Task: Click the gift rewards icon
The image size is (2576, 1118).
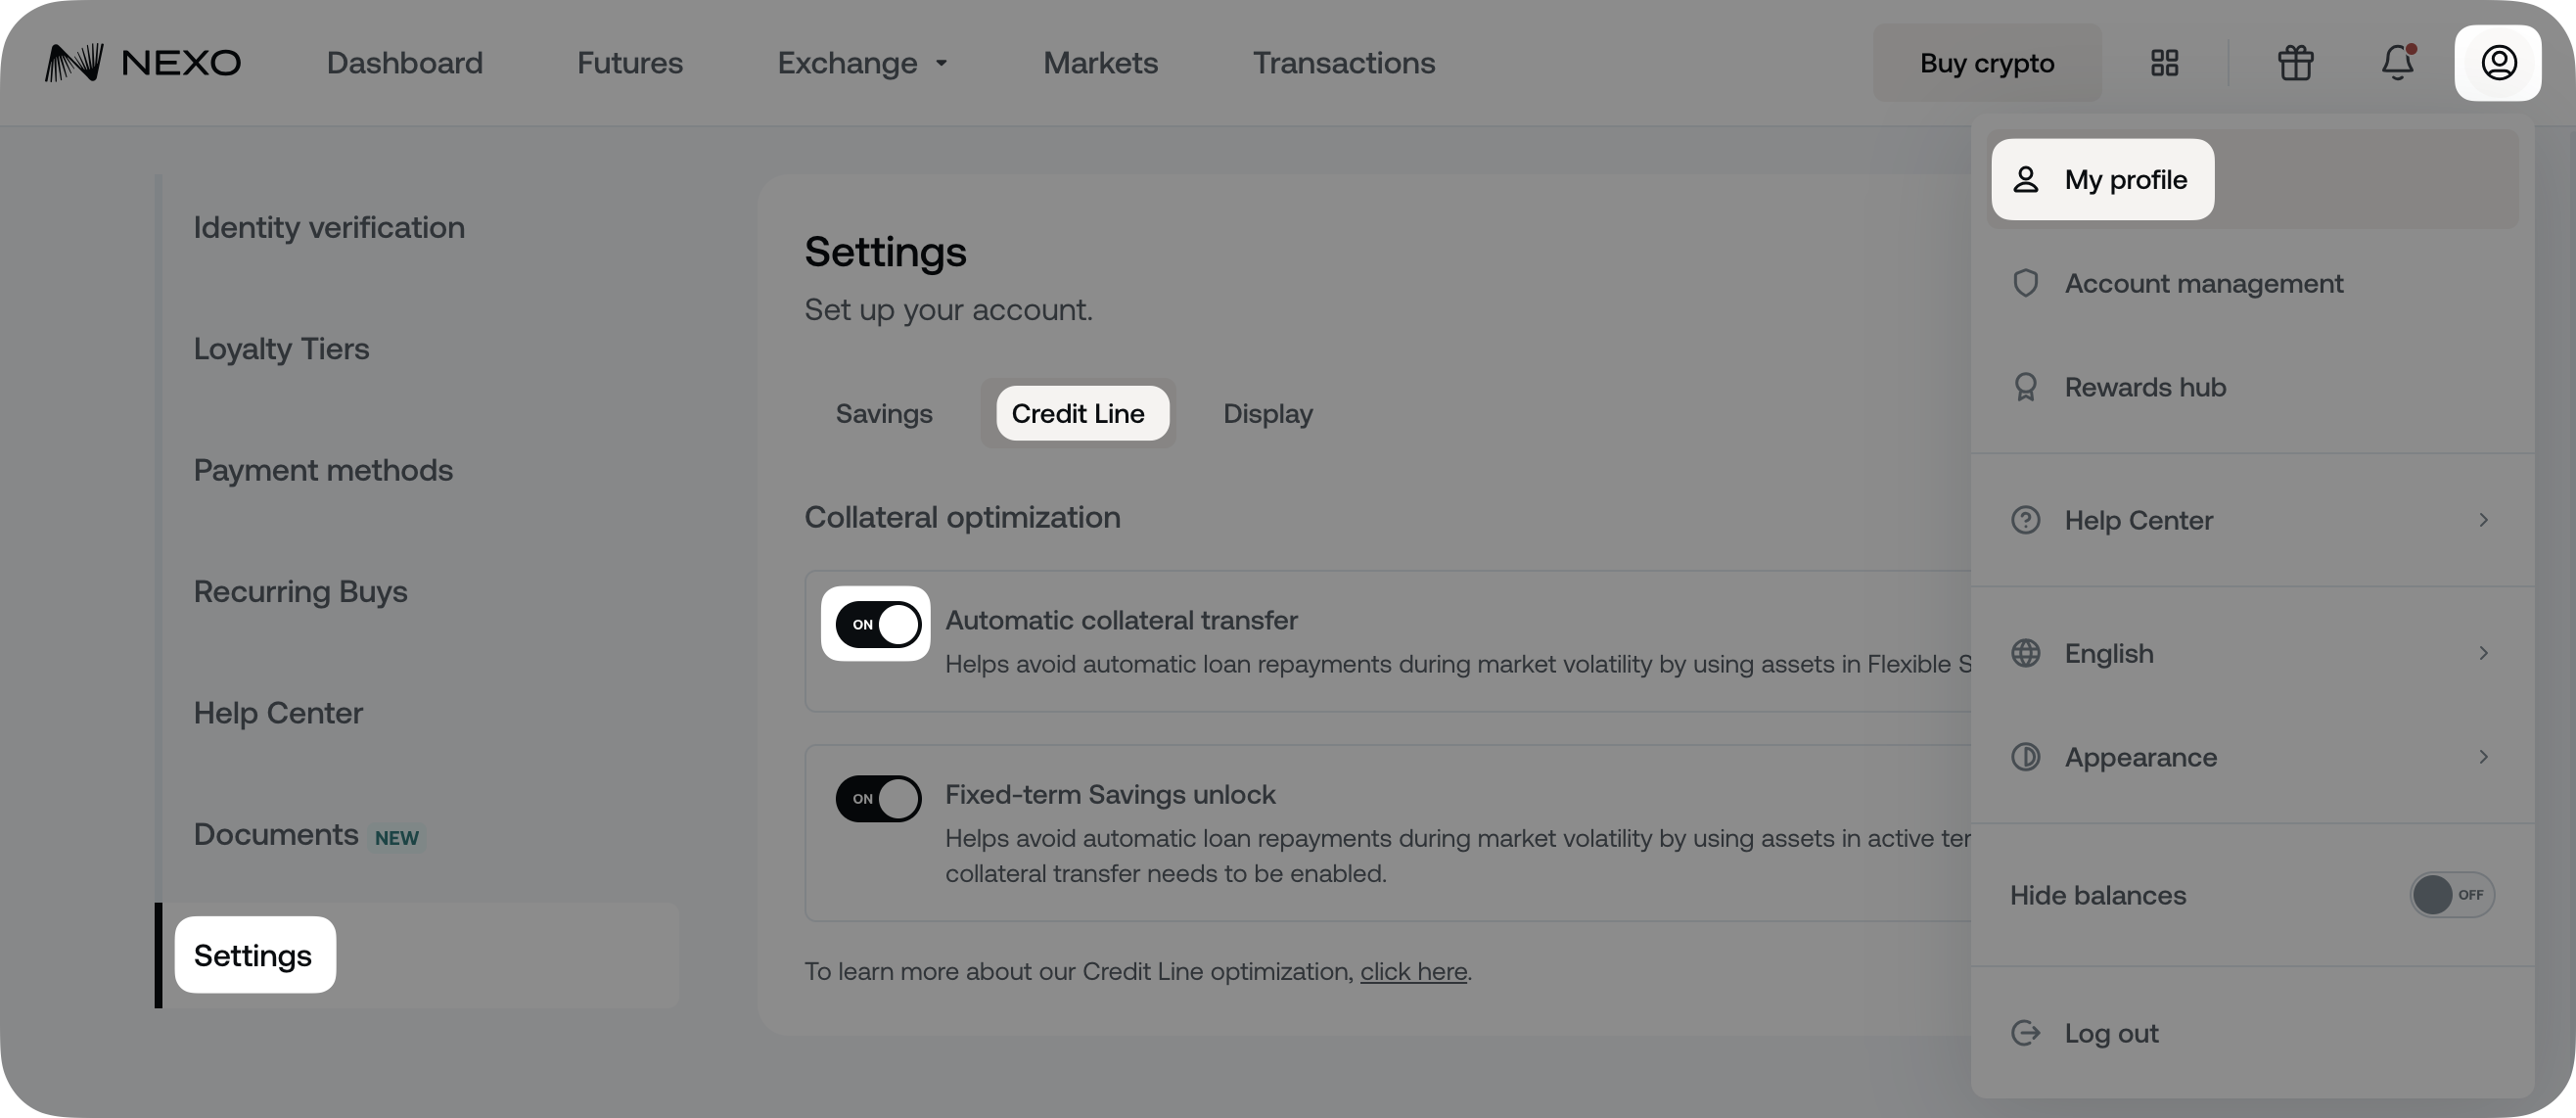Action: (x=2295, y=63)
